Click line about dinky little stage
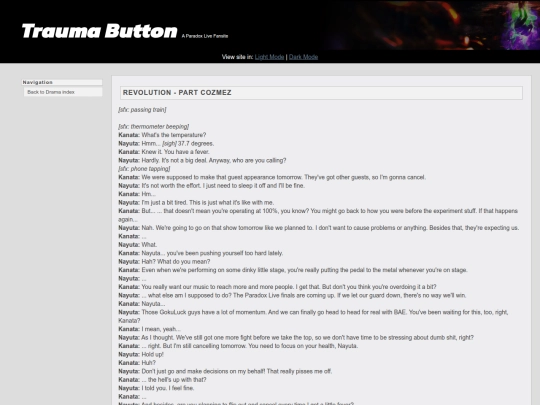540x405 pixels. coord(293,270)
